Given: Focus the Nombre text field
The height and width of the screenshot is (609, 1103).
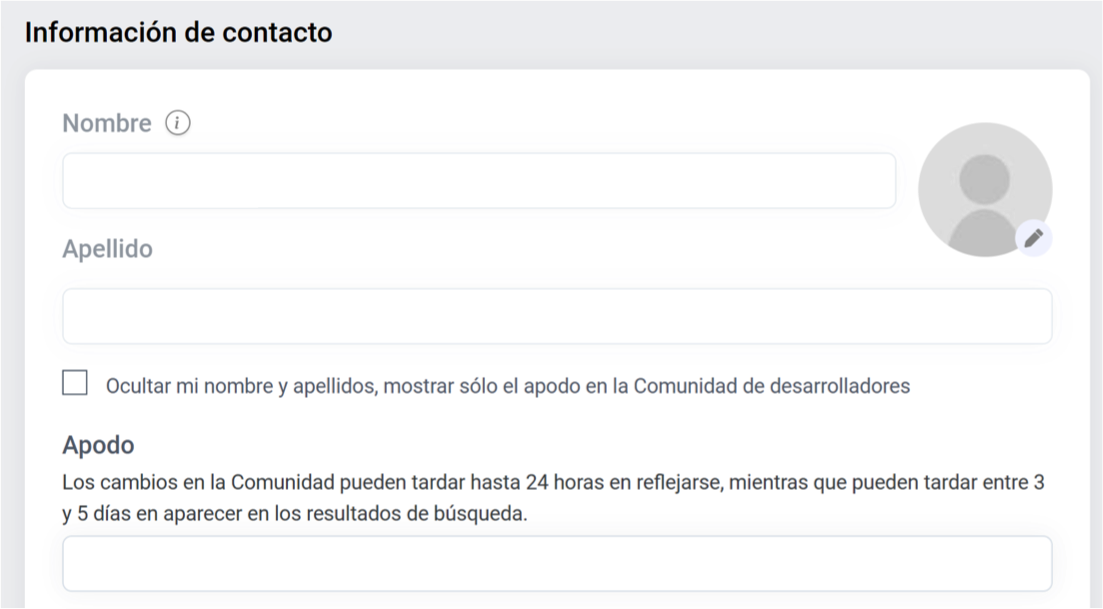Looking at the screenshot, I should pos(479,181).
